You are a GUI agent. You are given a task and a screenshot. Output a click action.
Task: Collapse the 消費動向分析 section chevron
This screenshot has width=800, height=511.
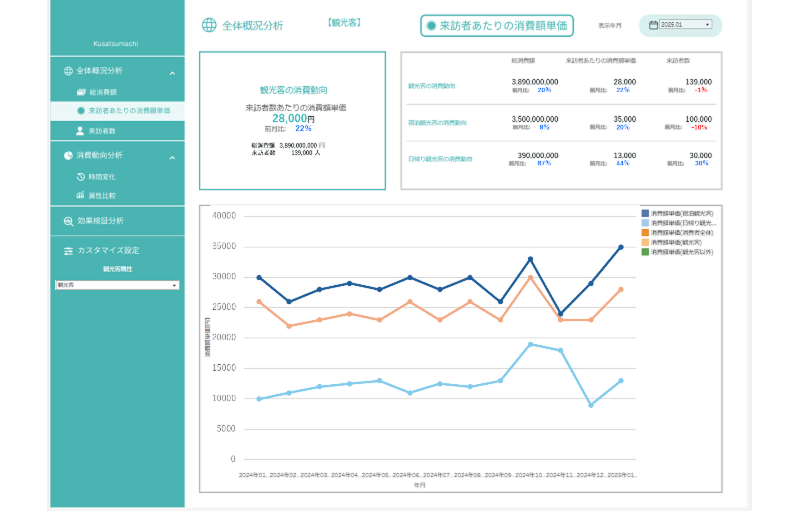coord(172,157)
